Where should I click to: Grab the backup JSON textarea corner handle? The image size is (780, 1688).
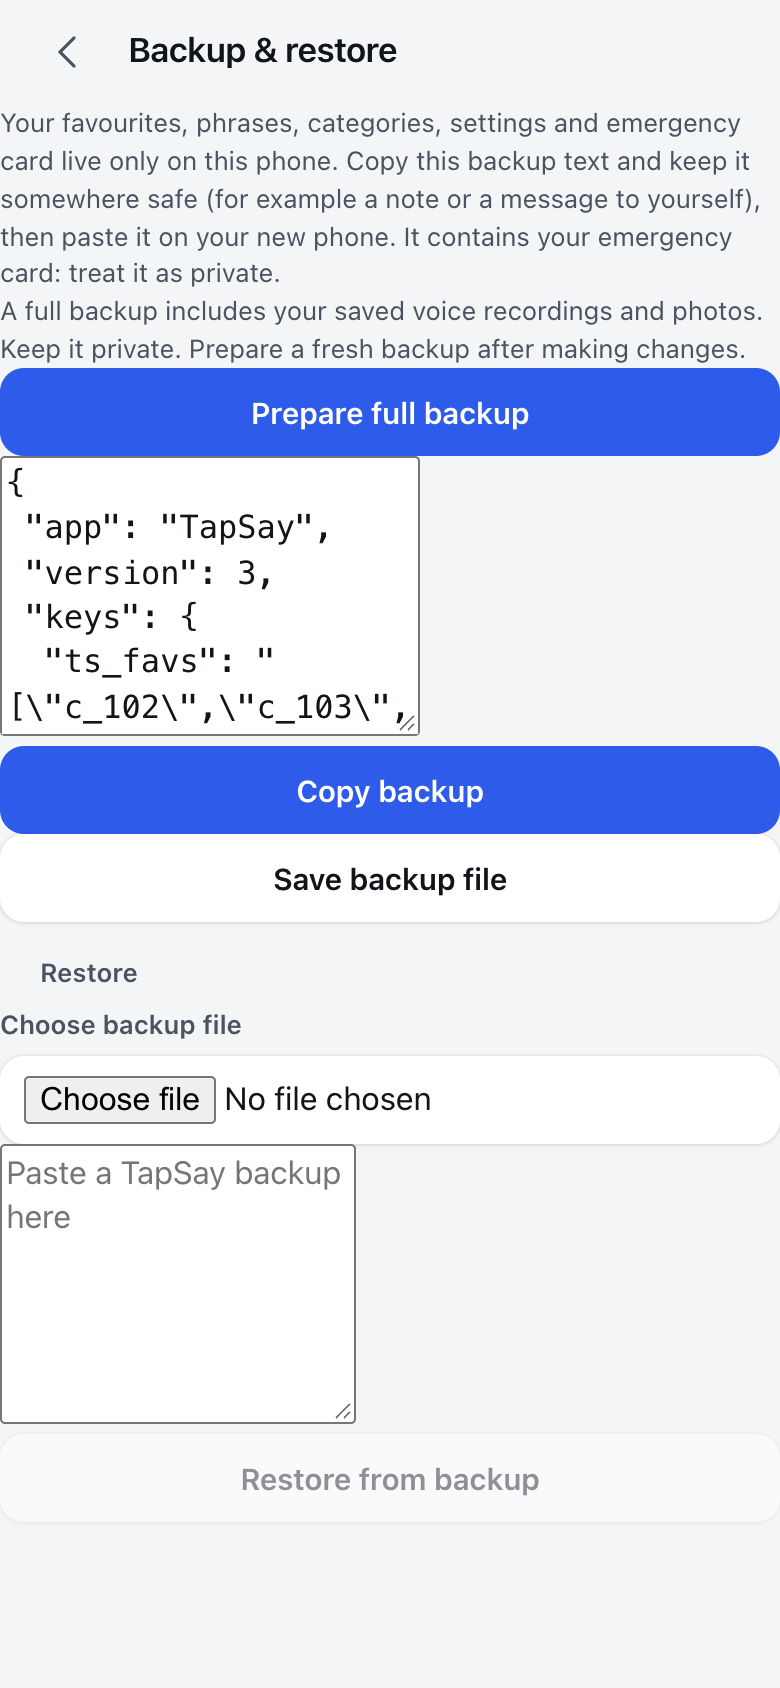(x=408, y=723)
